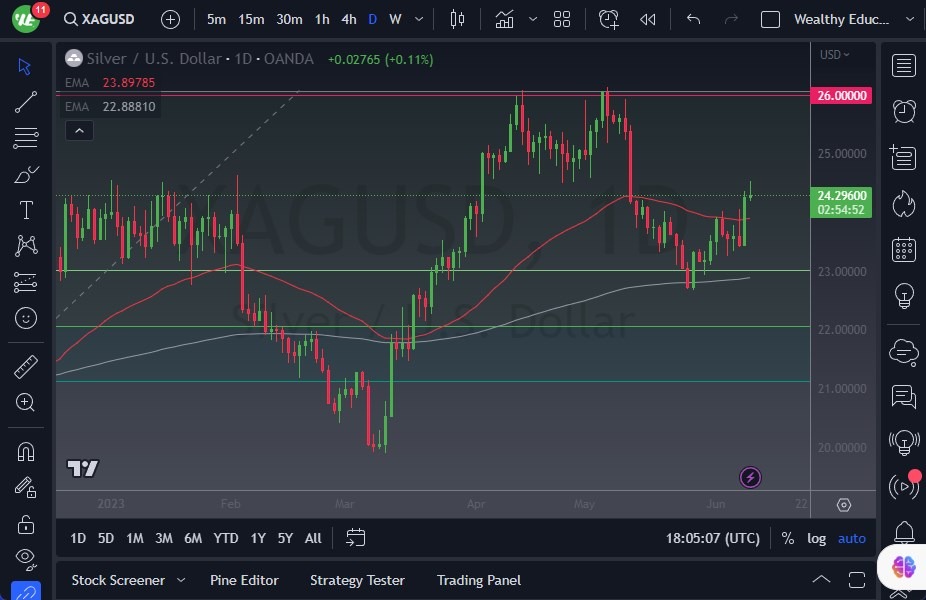This screenshot has height=600, width=926.
Task: Open chart settings gear on time axis
Action: [844, 505]
